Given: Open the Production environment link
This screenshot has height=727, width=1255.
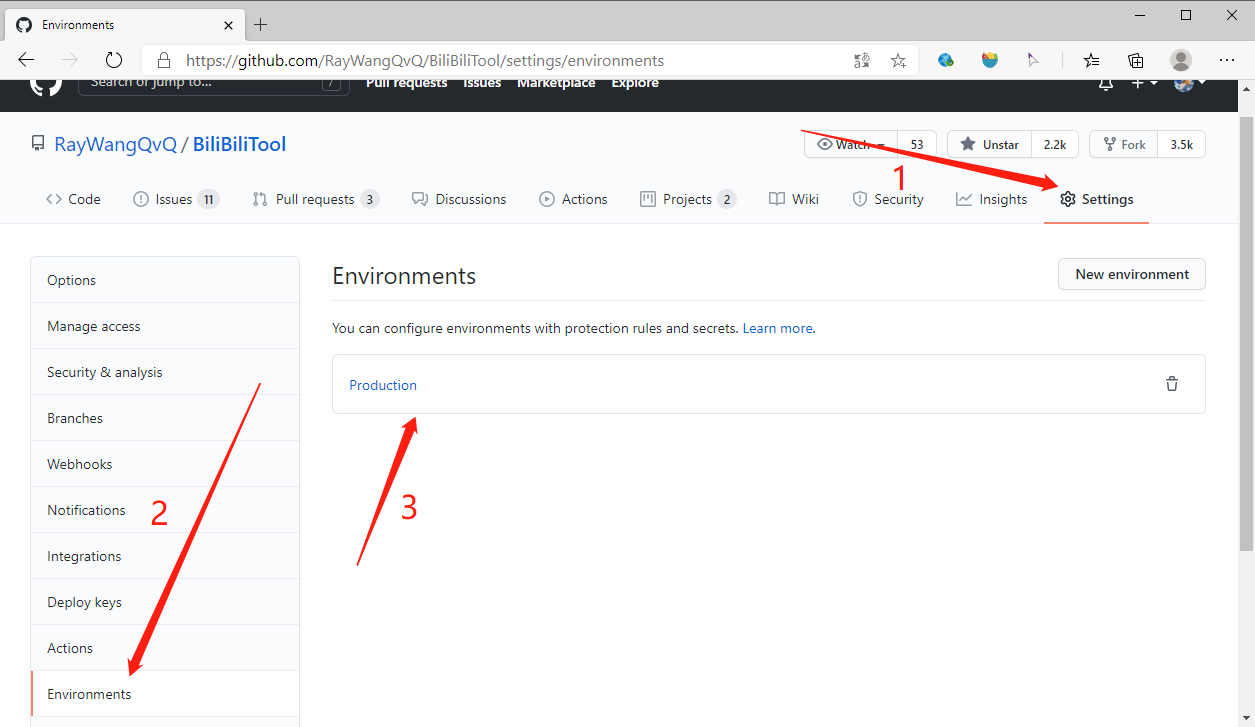Looking at the screenshot, I should pos(383,385).
